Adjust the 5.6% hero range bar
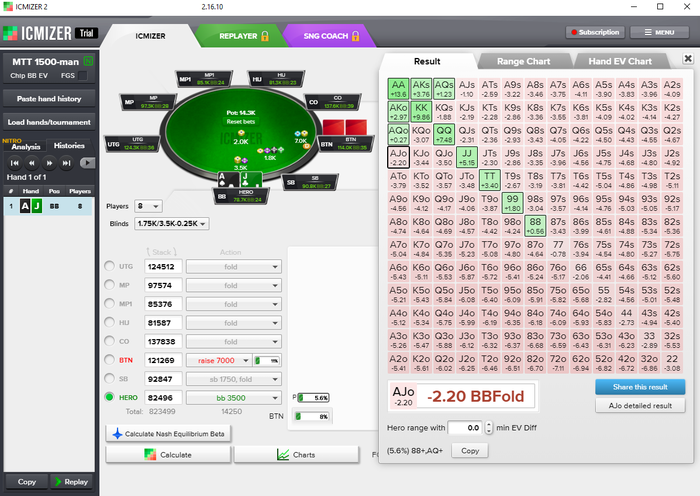Image resolution: width=700 pixels, height=496 pixels. coord(314,397)
